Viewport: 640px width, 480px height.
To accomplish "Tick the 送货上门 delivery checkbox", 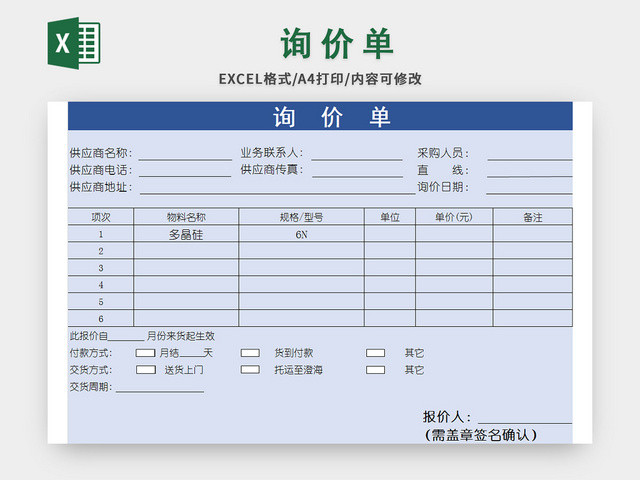I will 146,370.
